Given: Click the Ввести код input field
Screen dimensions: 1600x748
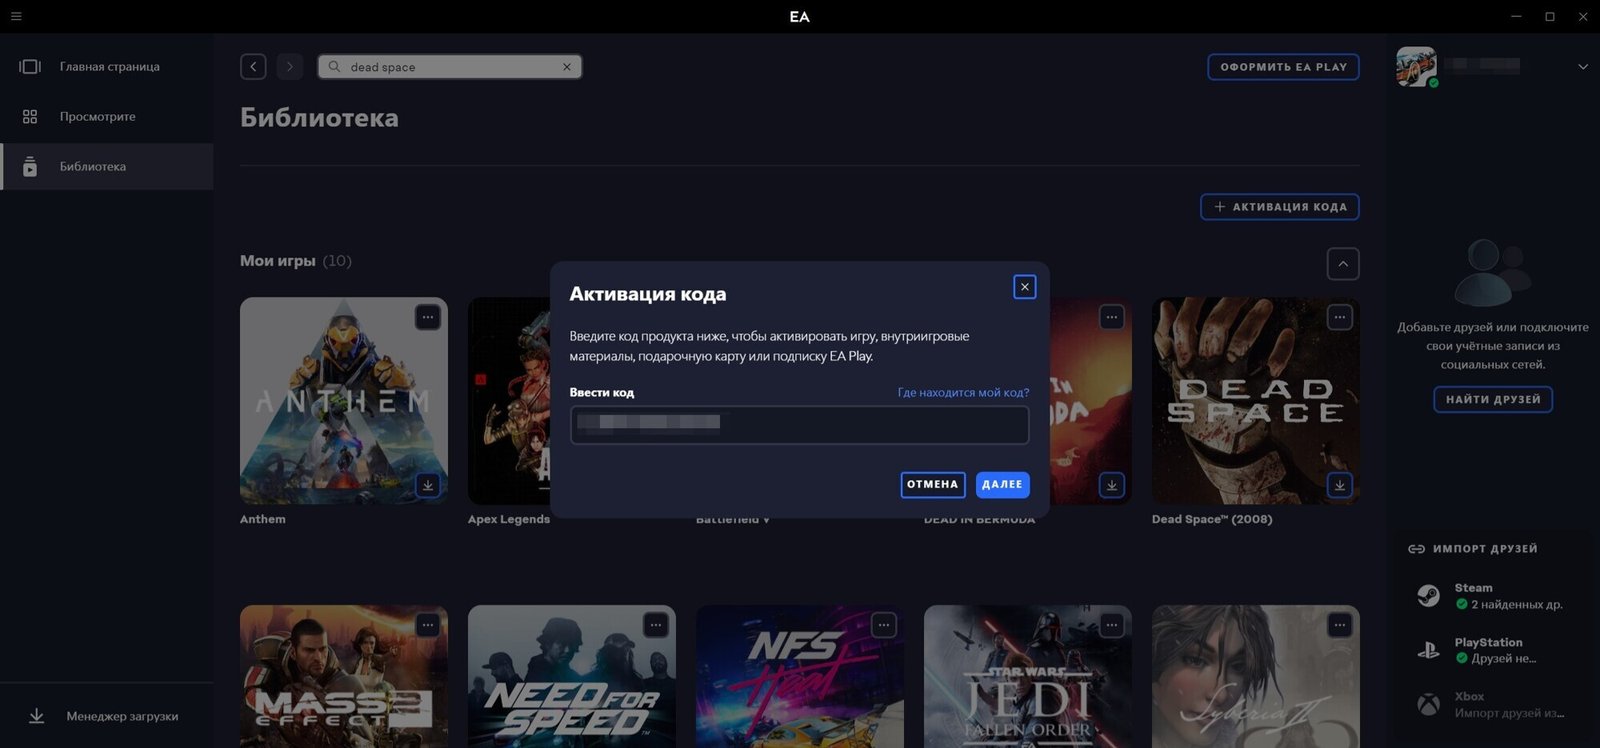Looking at the screenshot, I should click(800, 425).
